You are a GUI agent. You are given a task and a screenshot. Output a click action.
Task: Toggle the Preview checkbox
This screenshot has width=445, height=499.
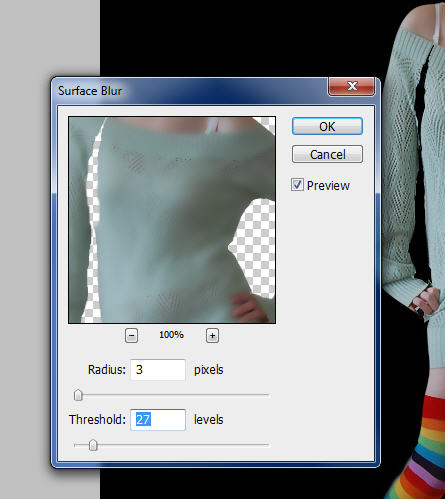click(x=297, y=185)
